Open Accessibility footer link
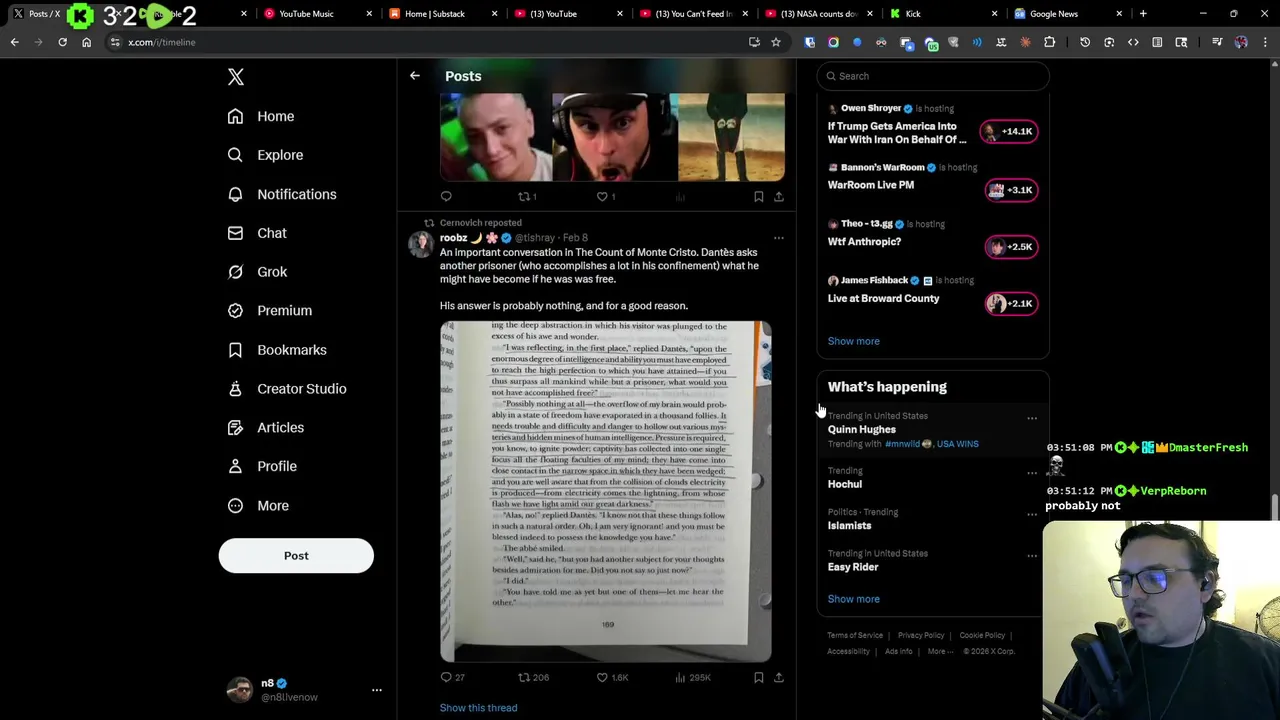 [x=848, y=652]
